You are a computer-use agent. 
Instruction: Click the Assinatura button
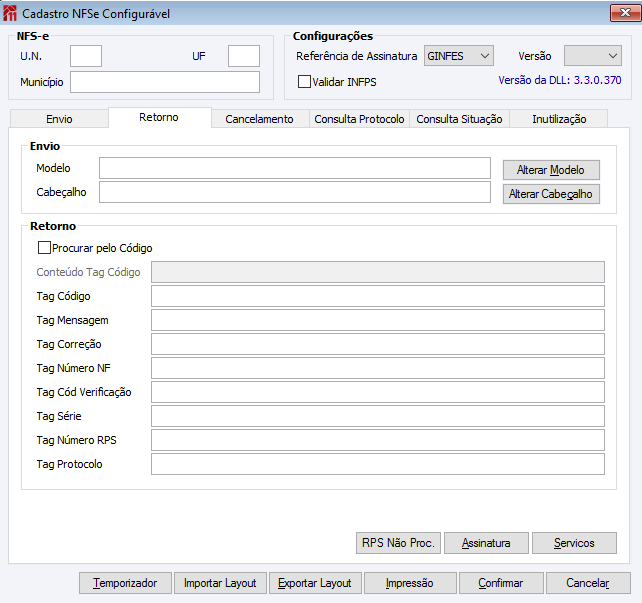(486, 543)
